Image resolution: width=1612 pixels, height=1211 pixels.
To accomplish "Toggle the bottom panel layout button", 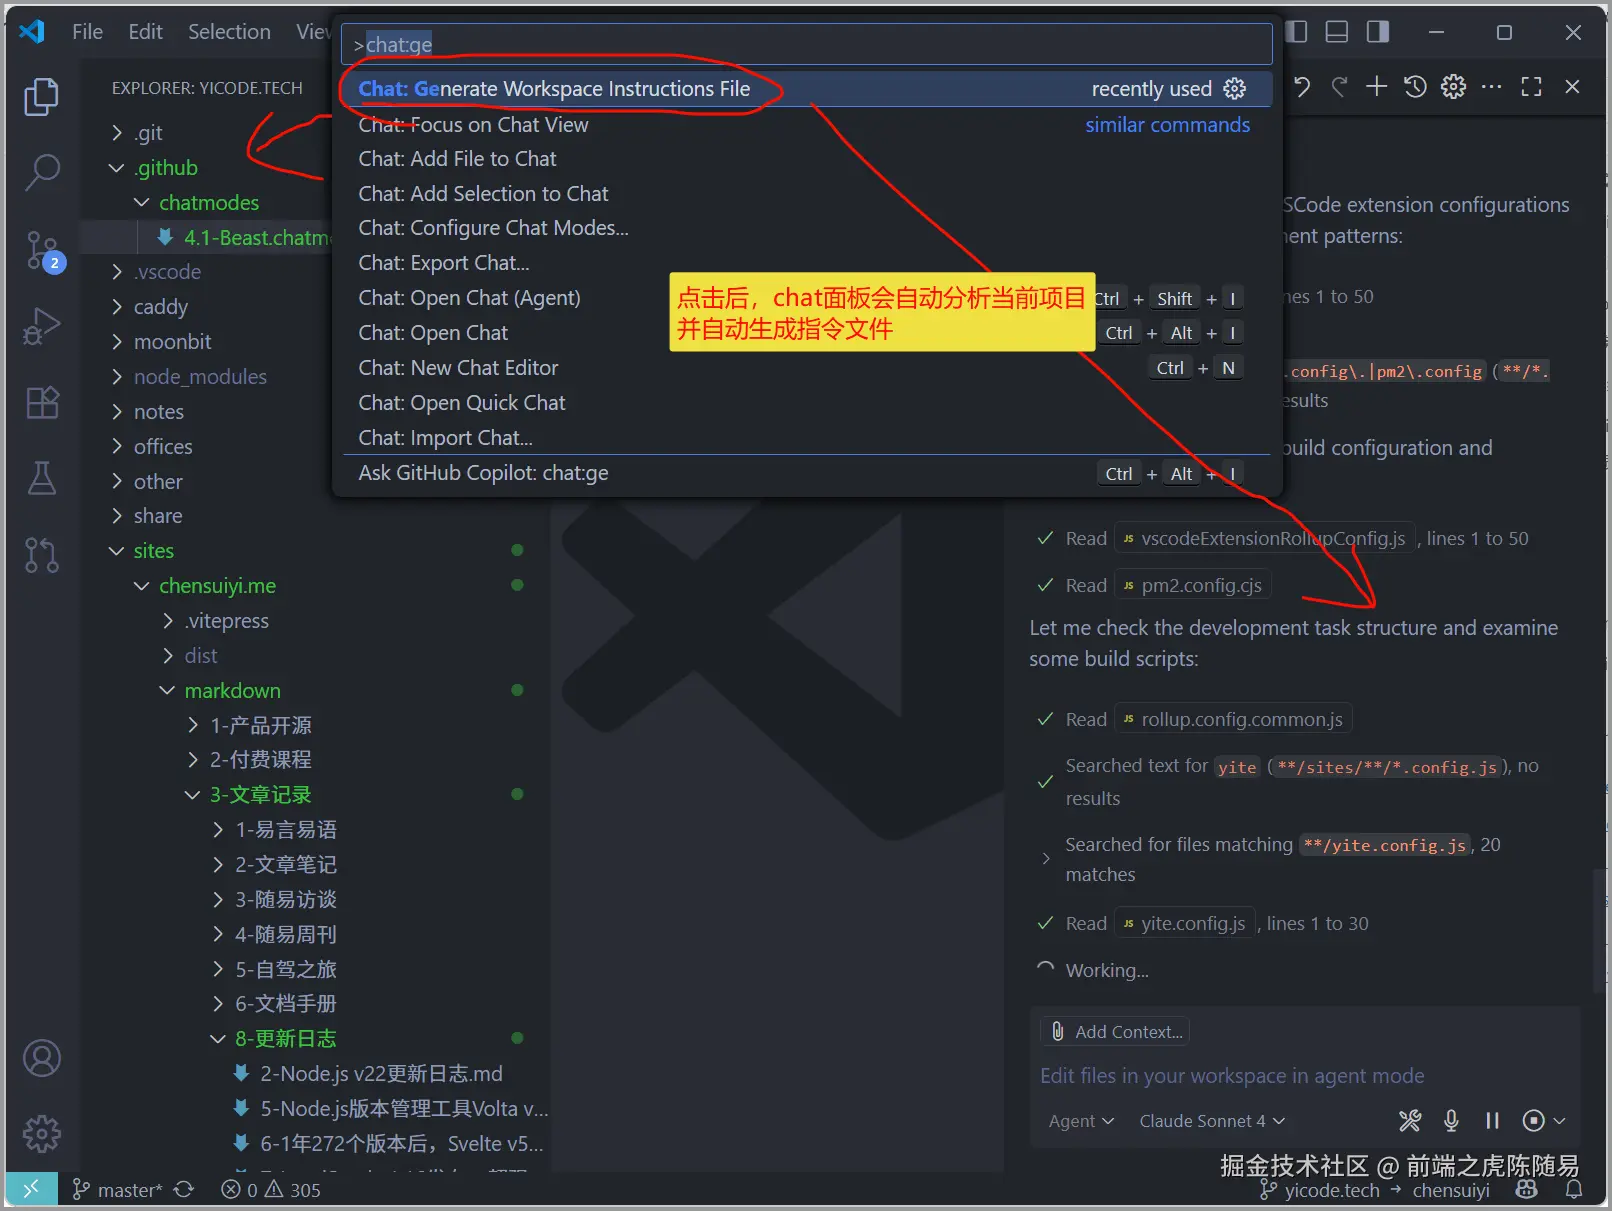I will (x=1337, y=32).
